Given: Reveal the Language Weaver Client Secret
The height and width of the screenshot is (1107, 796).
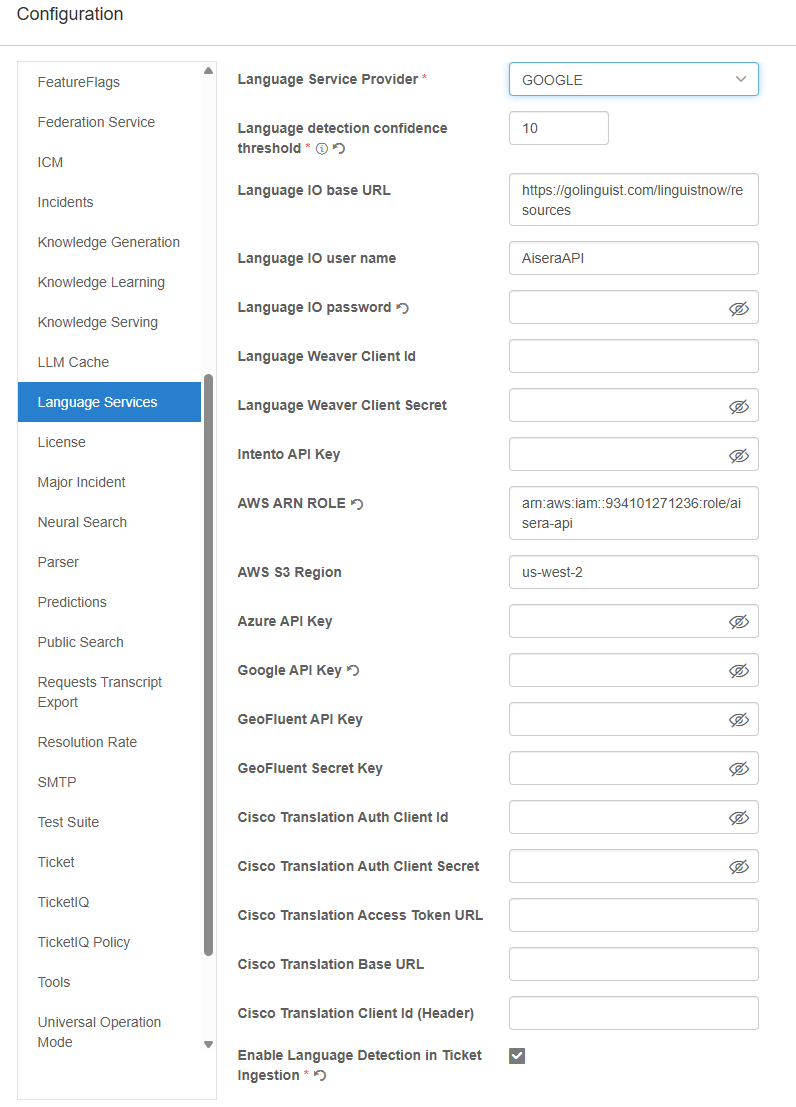Looking at the screenshot, I should point(738,406).
